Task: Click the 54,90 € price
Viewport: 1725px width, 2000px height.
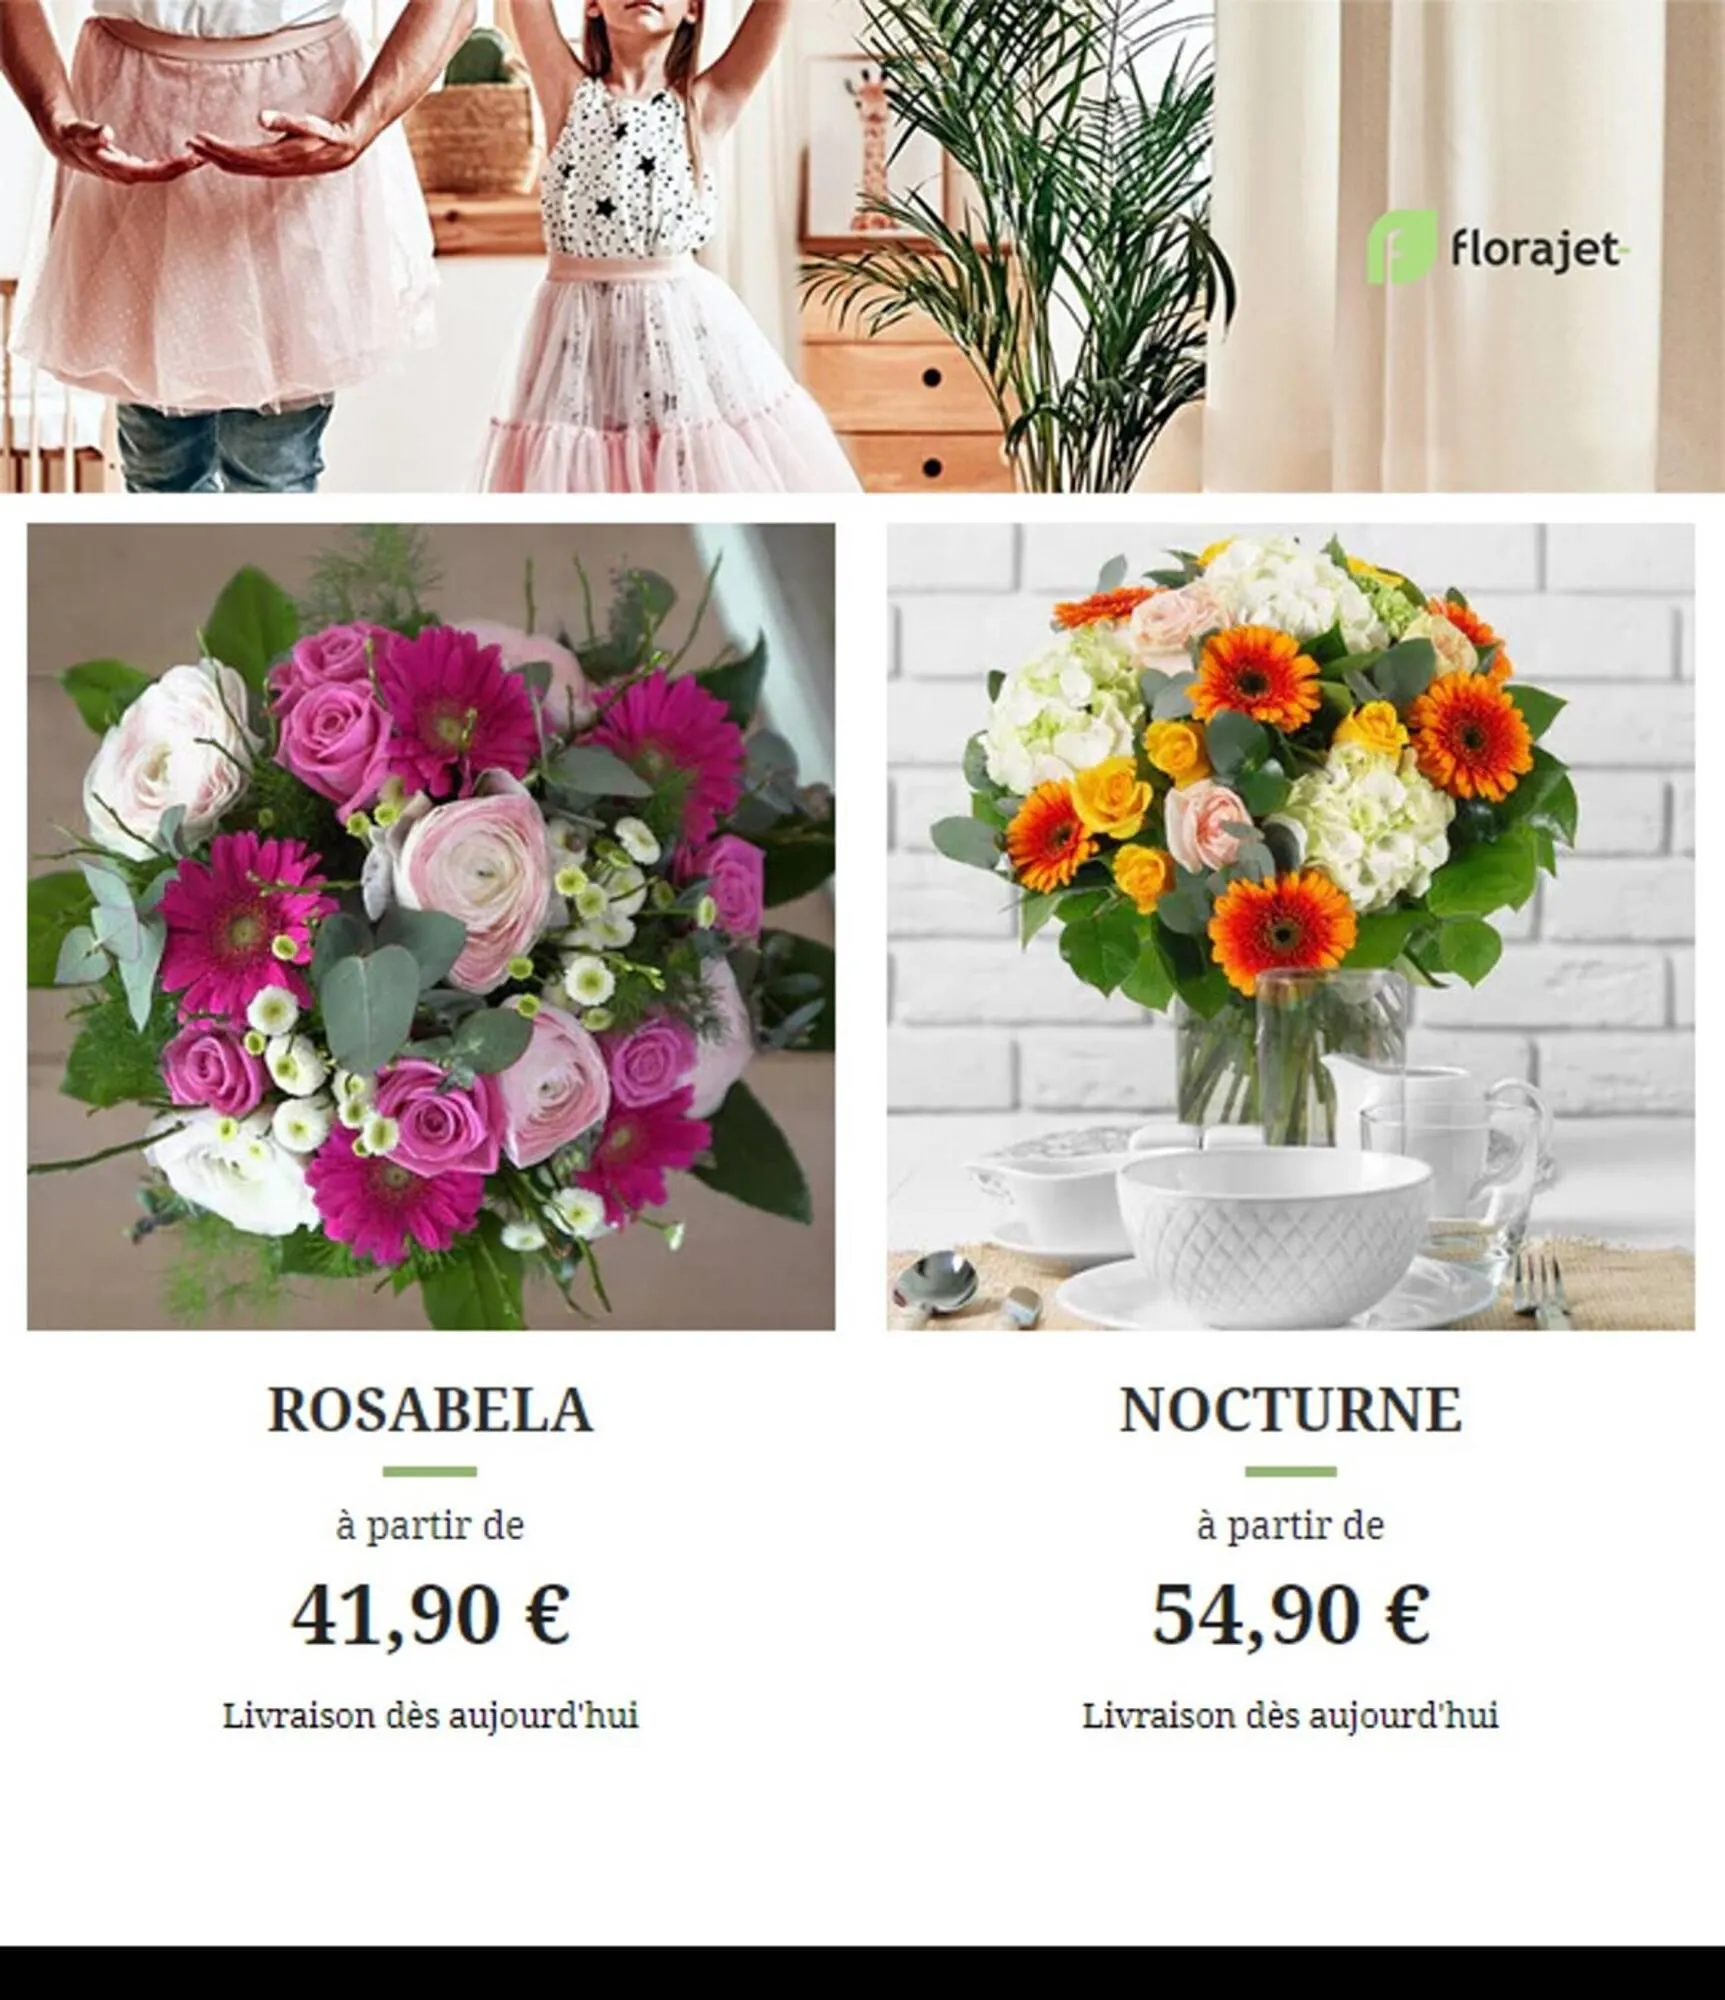Action: click(x=1291, y=1613)
